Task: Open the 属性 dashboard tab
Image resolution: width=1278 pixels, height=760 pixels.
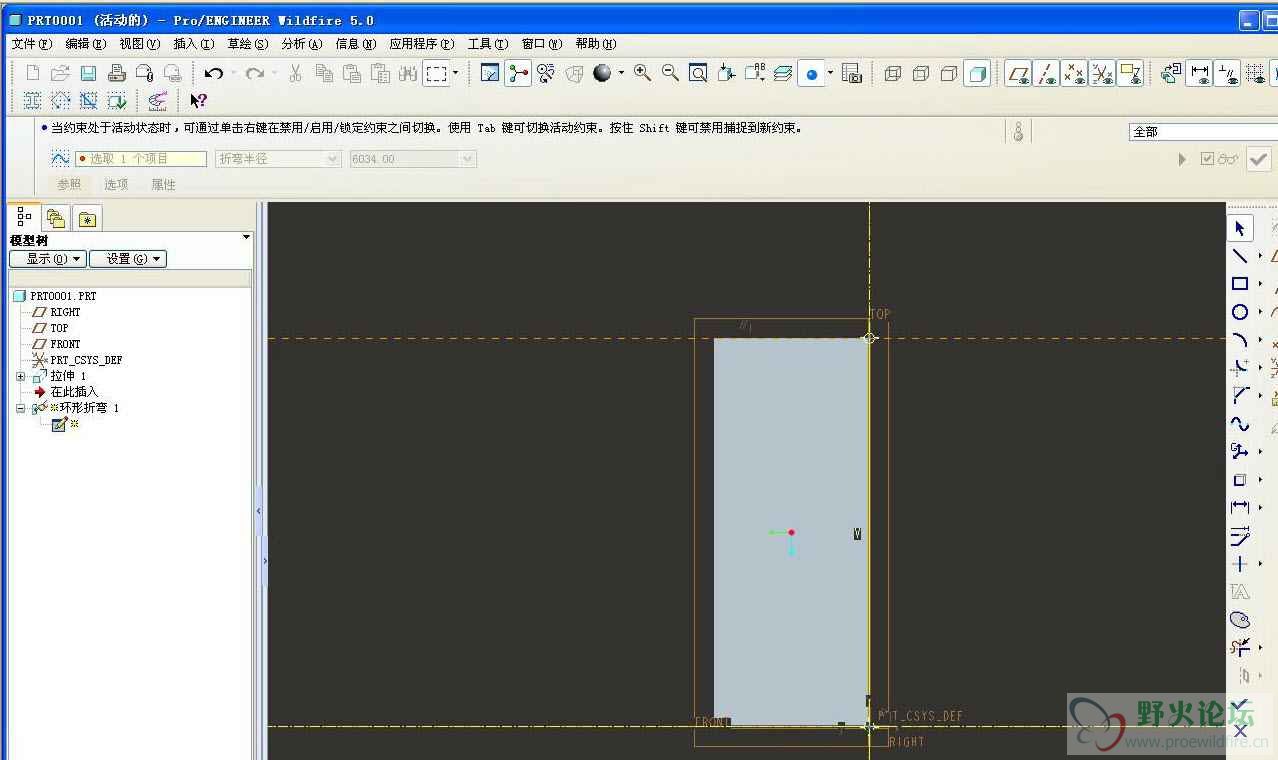Action: (163, 185)
